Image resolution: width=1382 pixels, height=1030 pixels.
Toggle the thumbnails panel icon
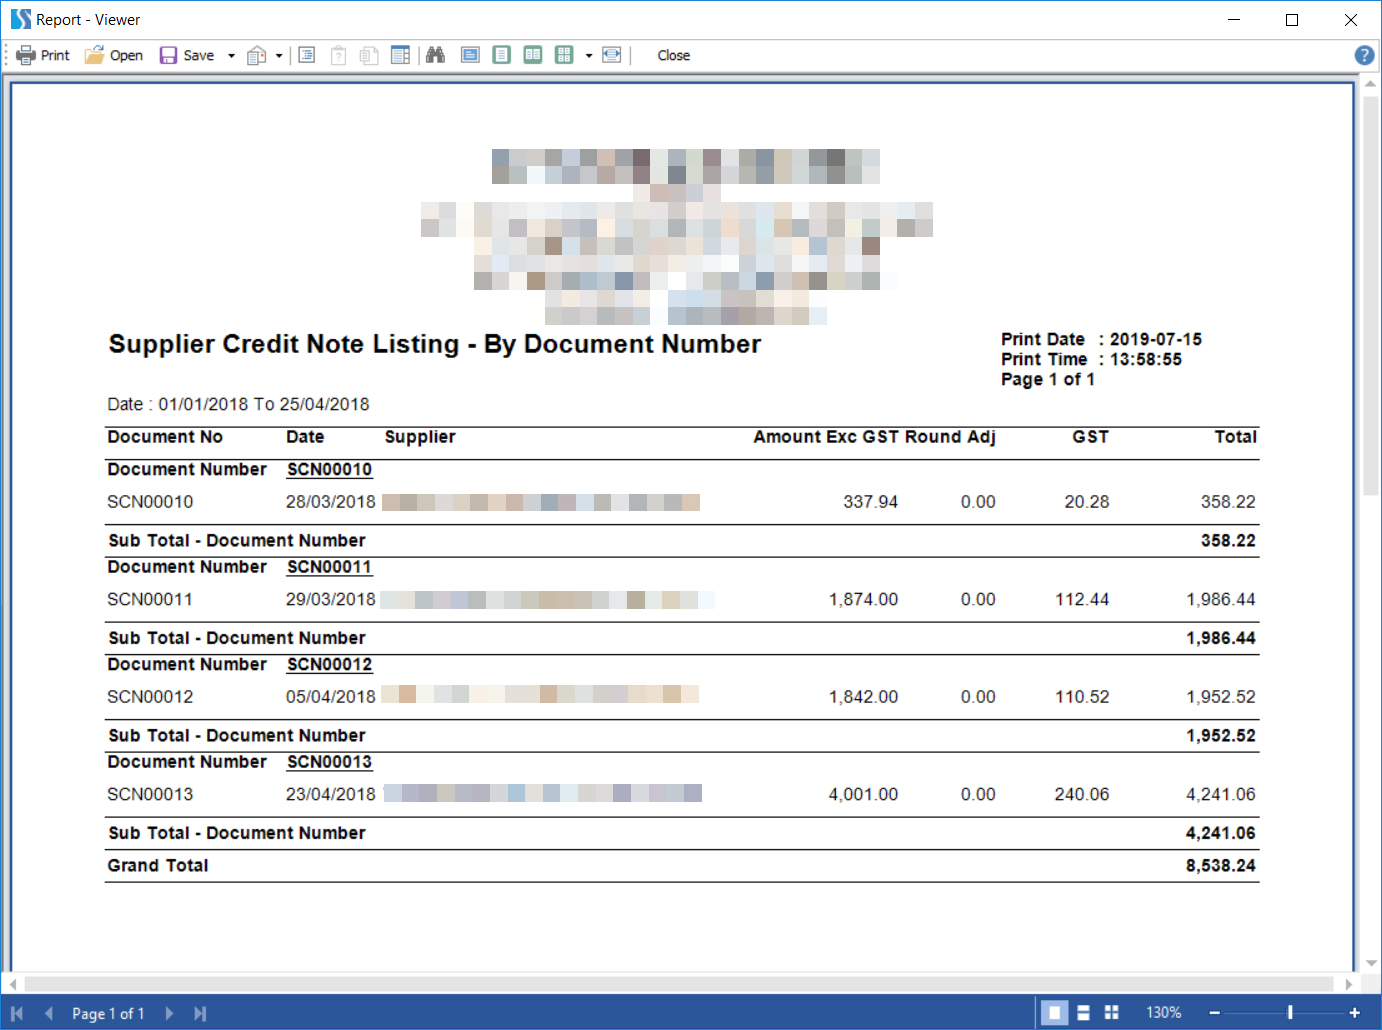click(x=400, y=55)
